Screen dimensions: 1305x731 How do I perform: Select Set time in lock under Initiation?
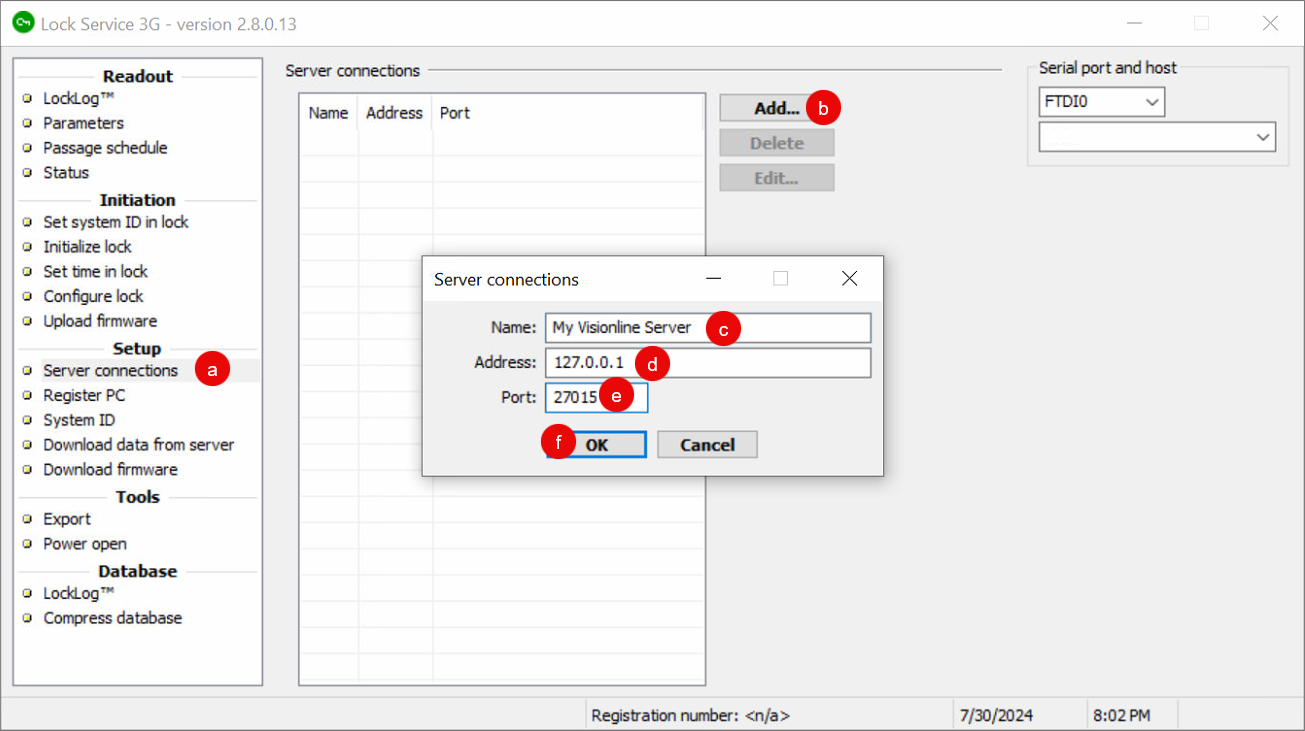click(x=95, y=271)
